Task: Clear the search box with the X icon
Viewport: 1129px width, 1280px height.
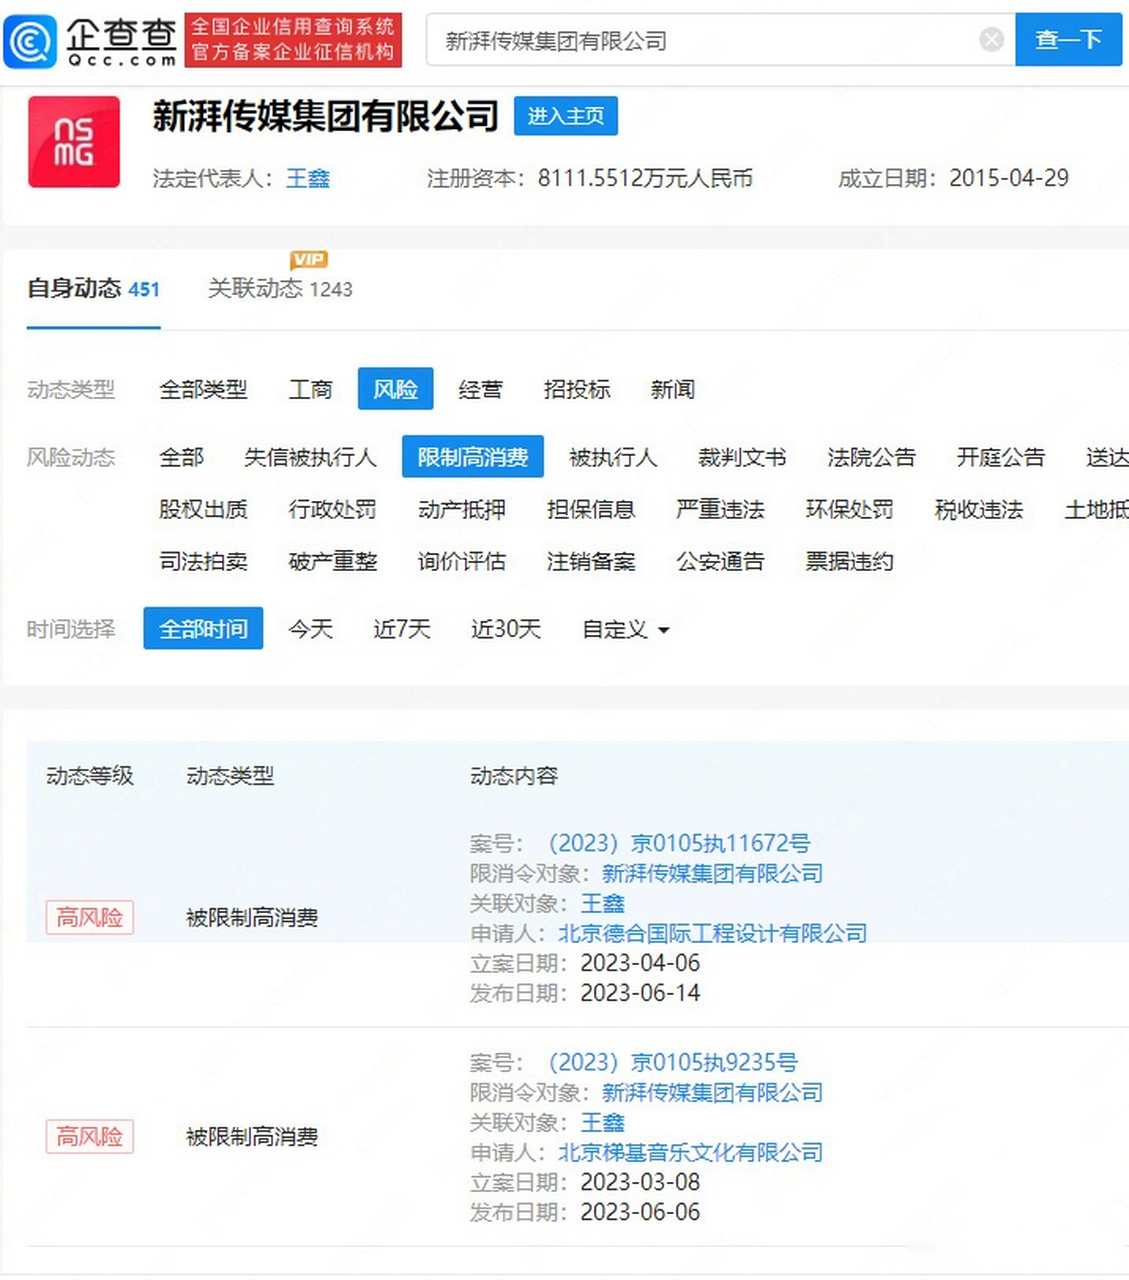Action: [991, 39]
